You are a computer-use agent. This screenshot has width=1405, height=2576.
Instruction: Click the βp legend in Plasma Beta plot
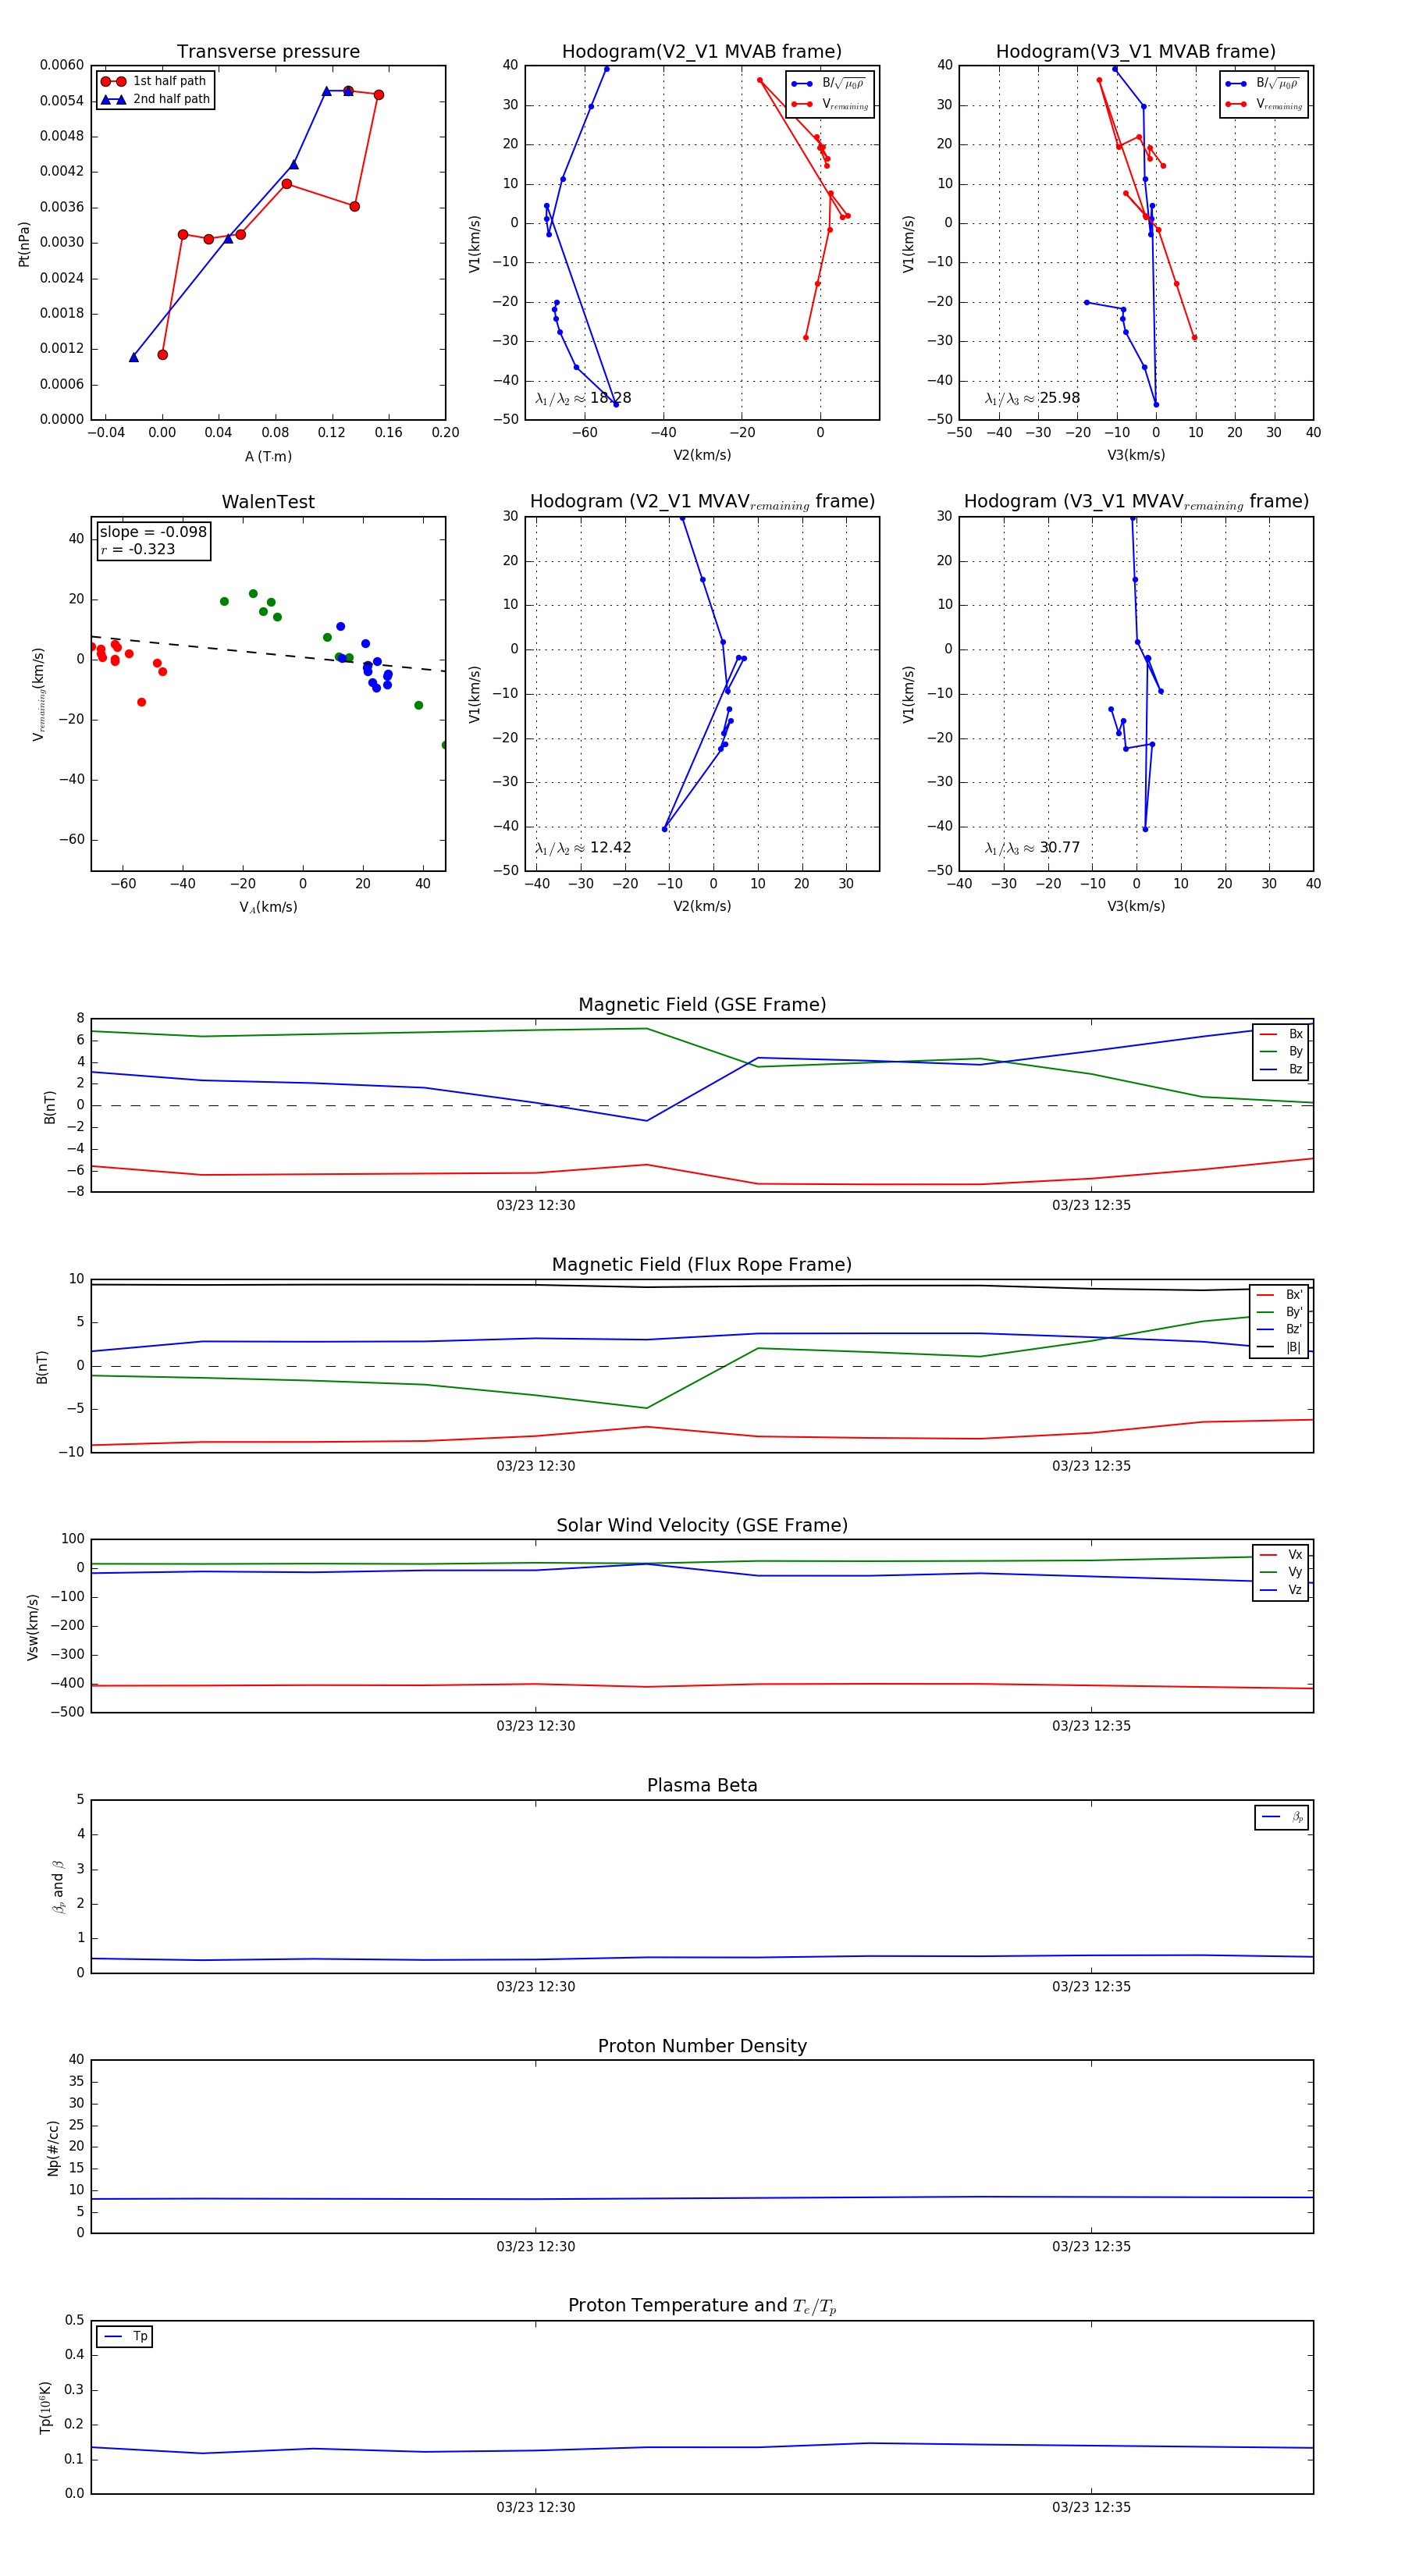[1282, 1817]
